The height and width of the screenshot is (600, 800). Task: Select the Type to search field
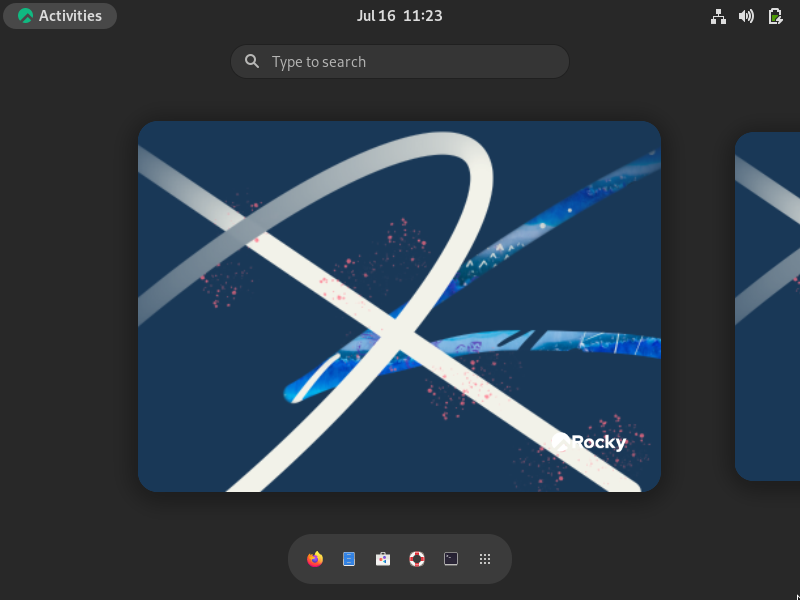(x=400, y=61)
